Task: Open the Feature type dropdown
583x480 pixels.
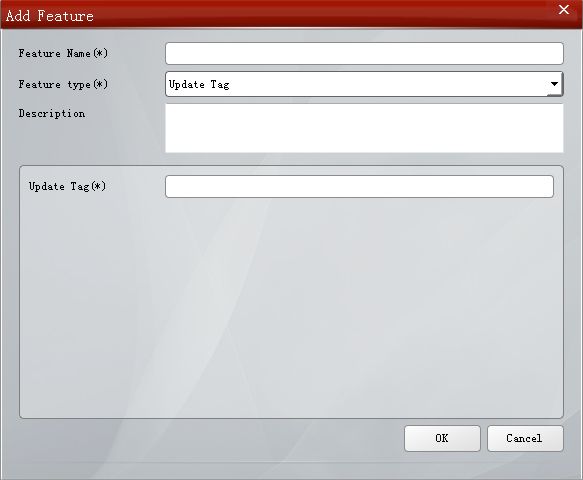Action: click(x=364, y=84)
